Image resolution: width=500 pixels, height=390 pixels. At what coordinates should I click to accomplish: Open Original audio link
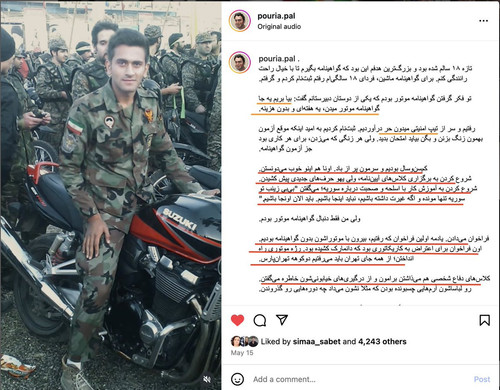279,26
